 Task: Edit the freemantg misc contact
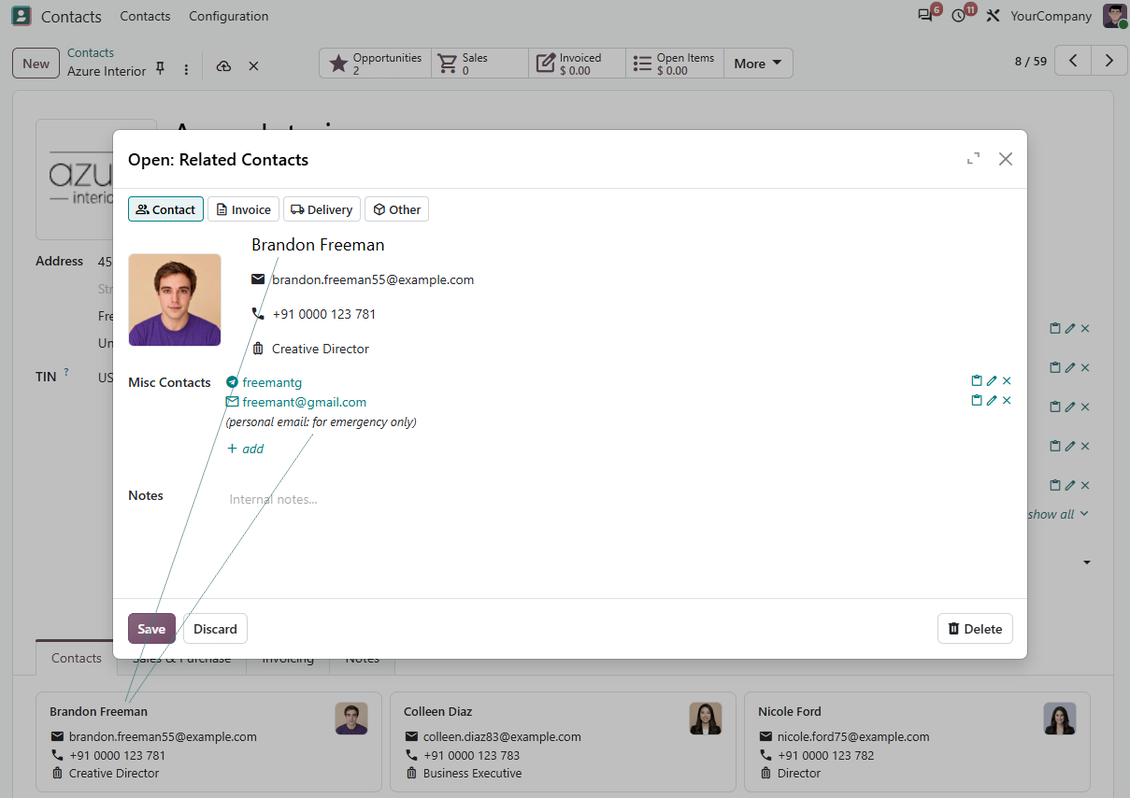(992, 381)
